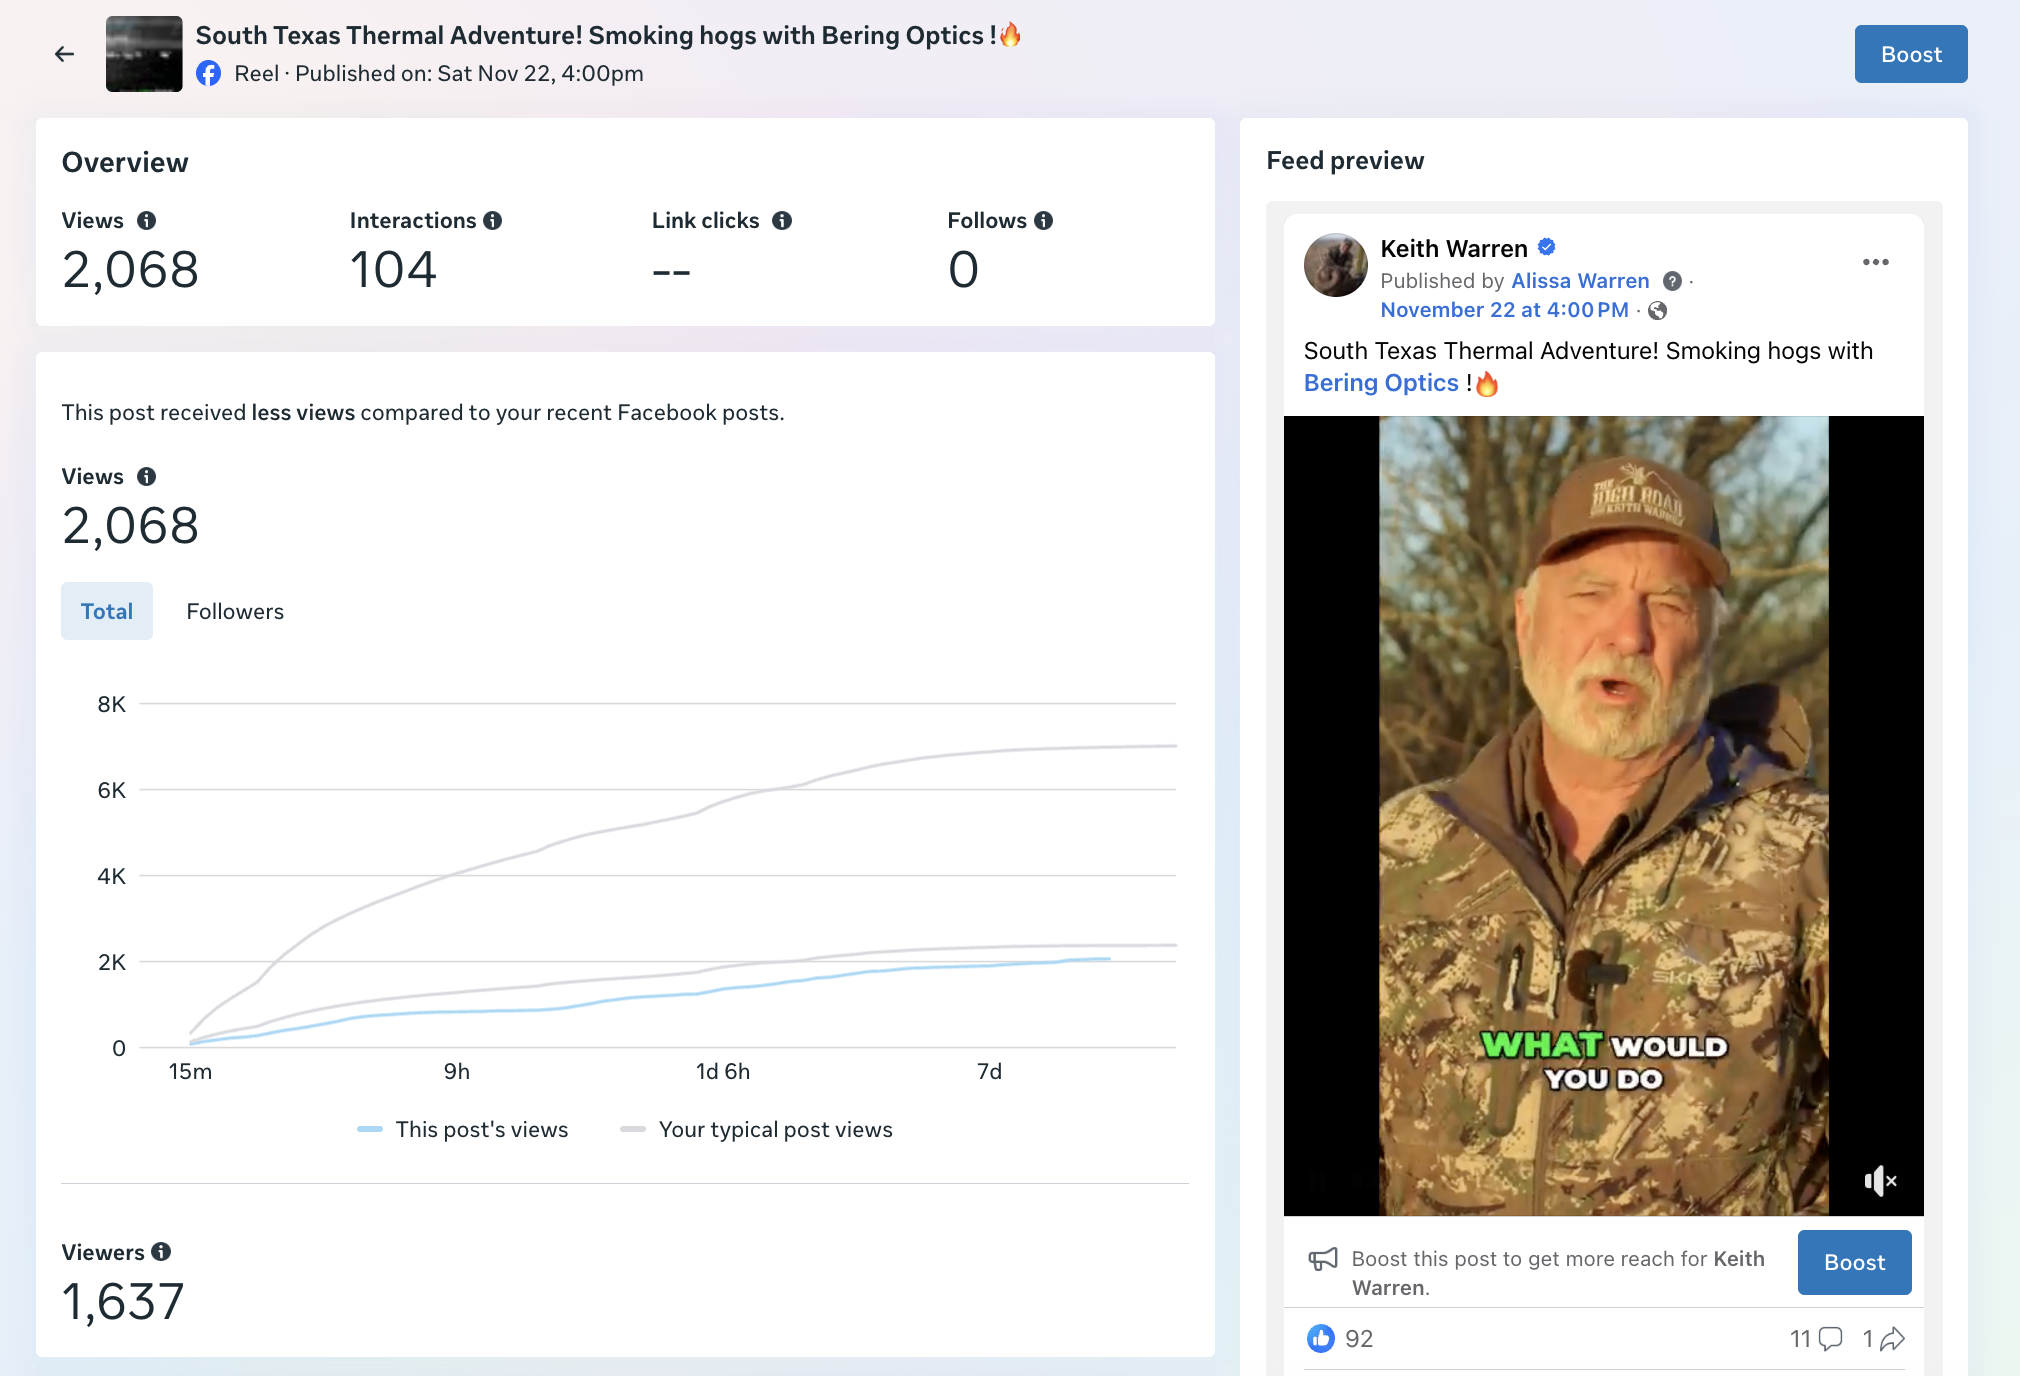Click the comments bubble icon

[x=1830, y=1339]
